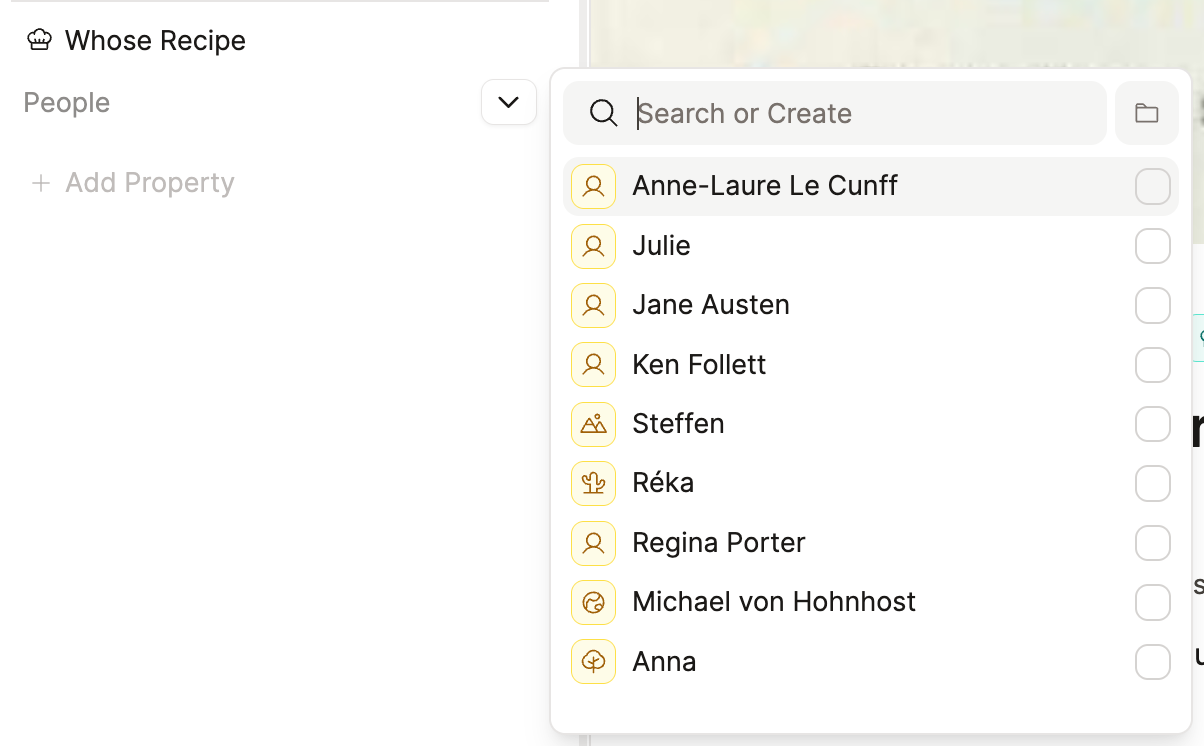Collapse the People dropdown chevron
This screenshot has width=1204, height=746.
(x=508, y=102)
